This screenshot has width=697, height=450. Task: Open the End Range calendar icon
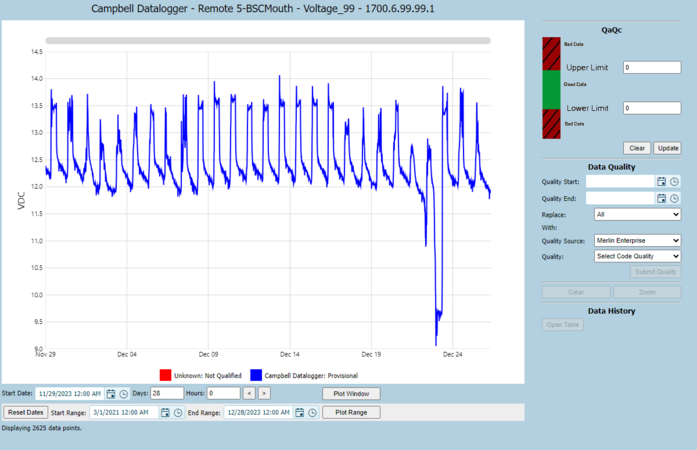click(x=300, y=413)
